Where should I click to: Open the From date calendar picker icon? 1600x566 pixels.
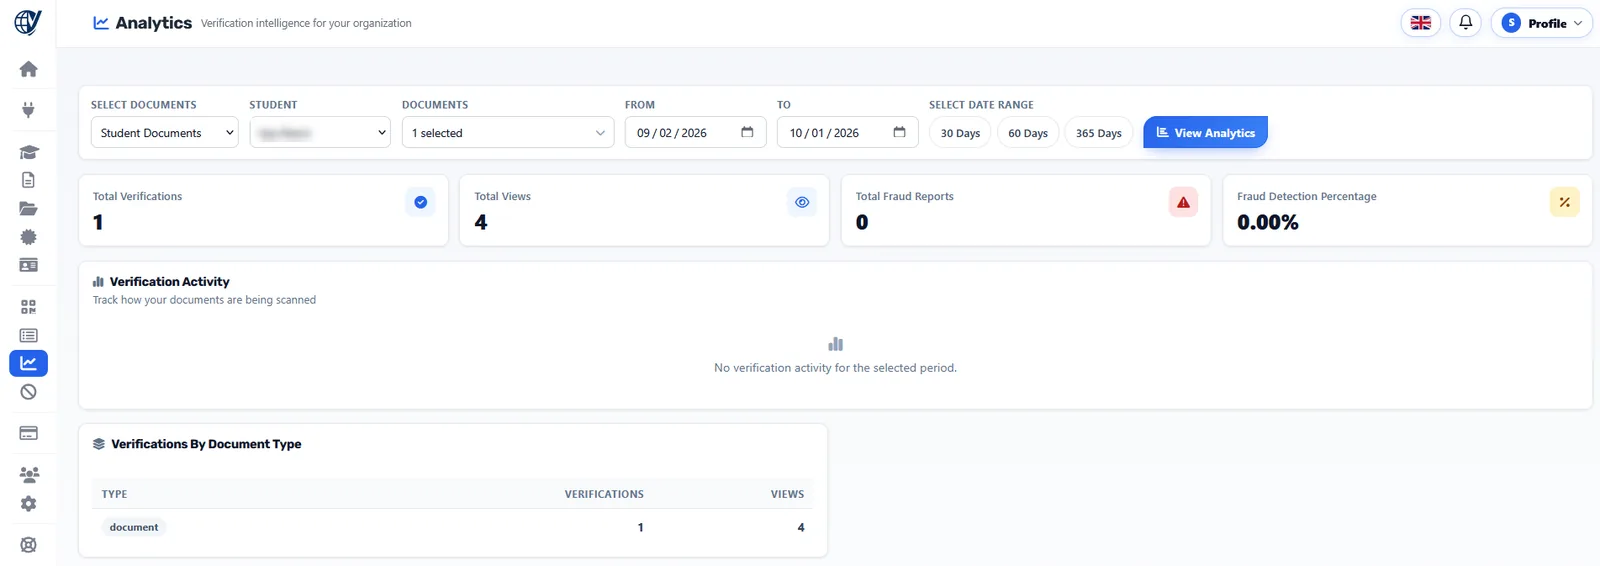click(747, 132)
